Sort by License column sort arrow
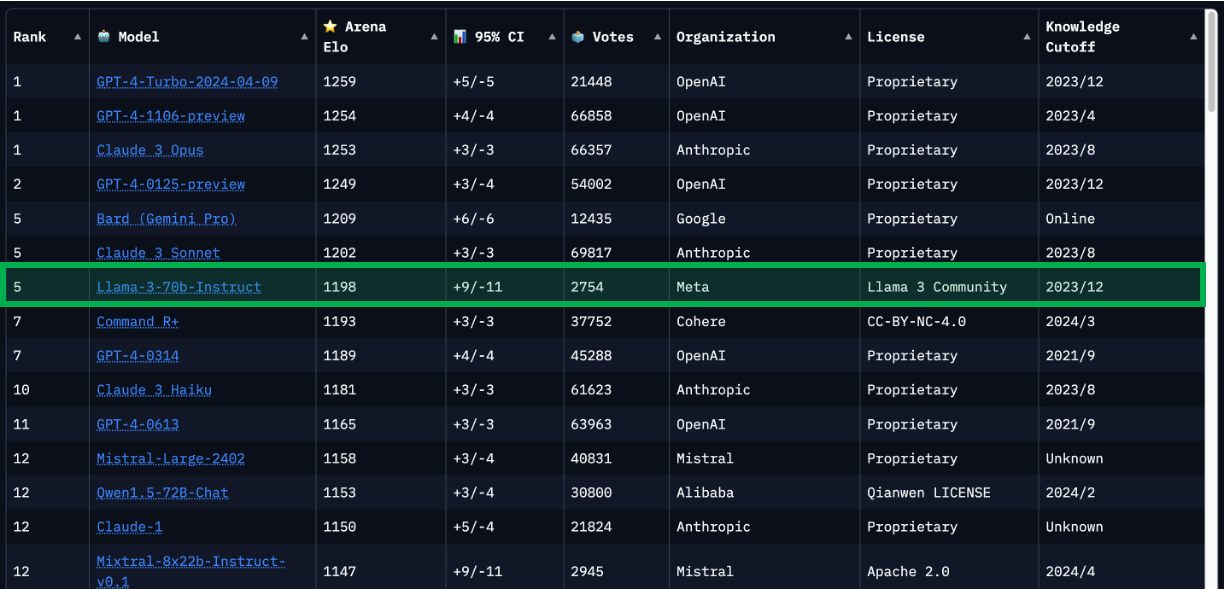This screenshot has height=590, width=1224. pyautogui.click(x=1027, y=37)
